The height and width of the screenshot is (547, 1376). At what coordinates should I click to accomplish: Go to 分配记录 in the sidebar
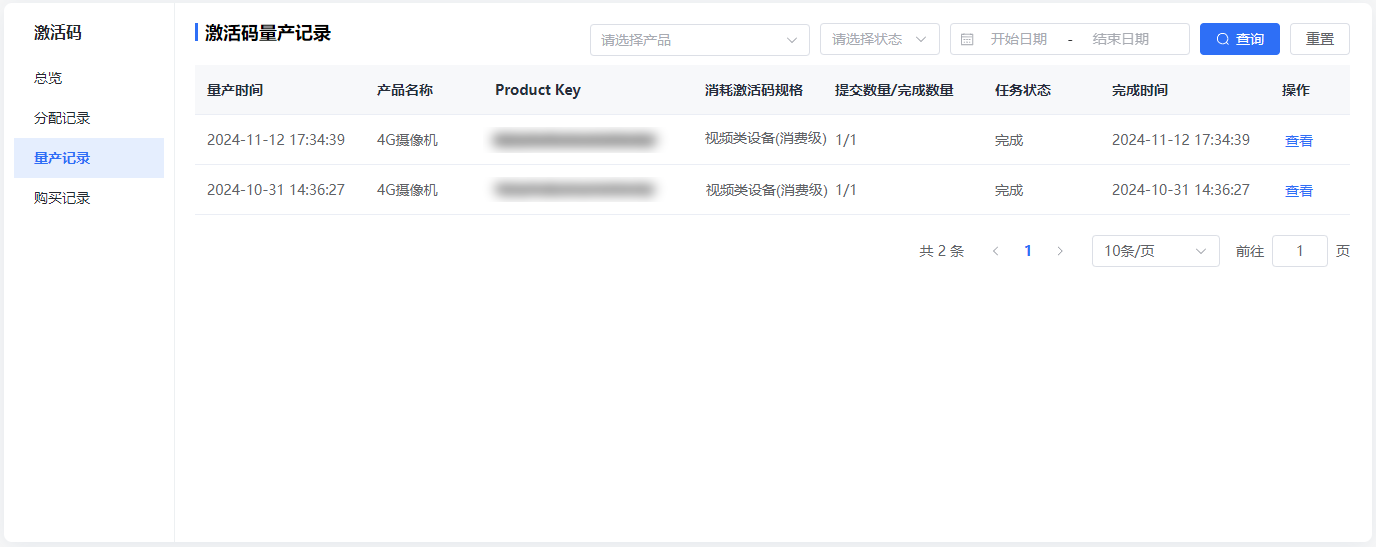pos(89,118)
